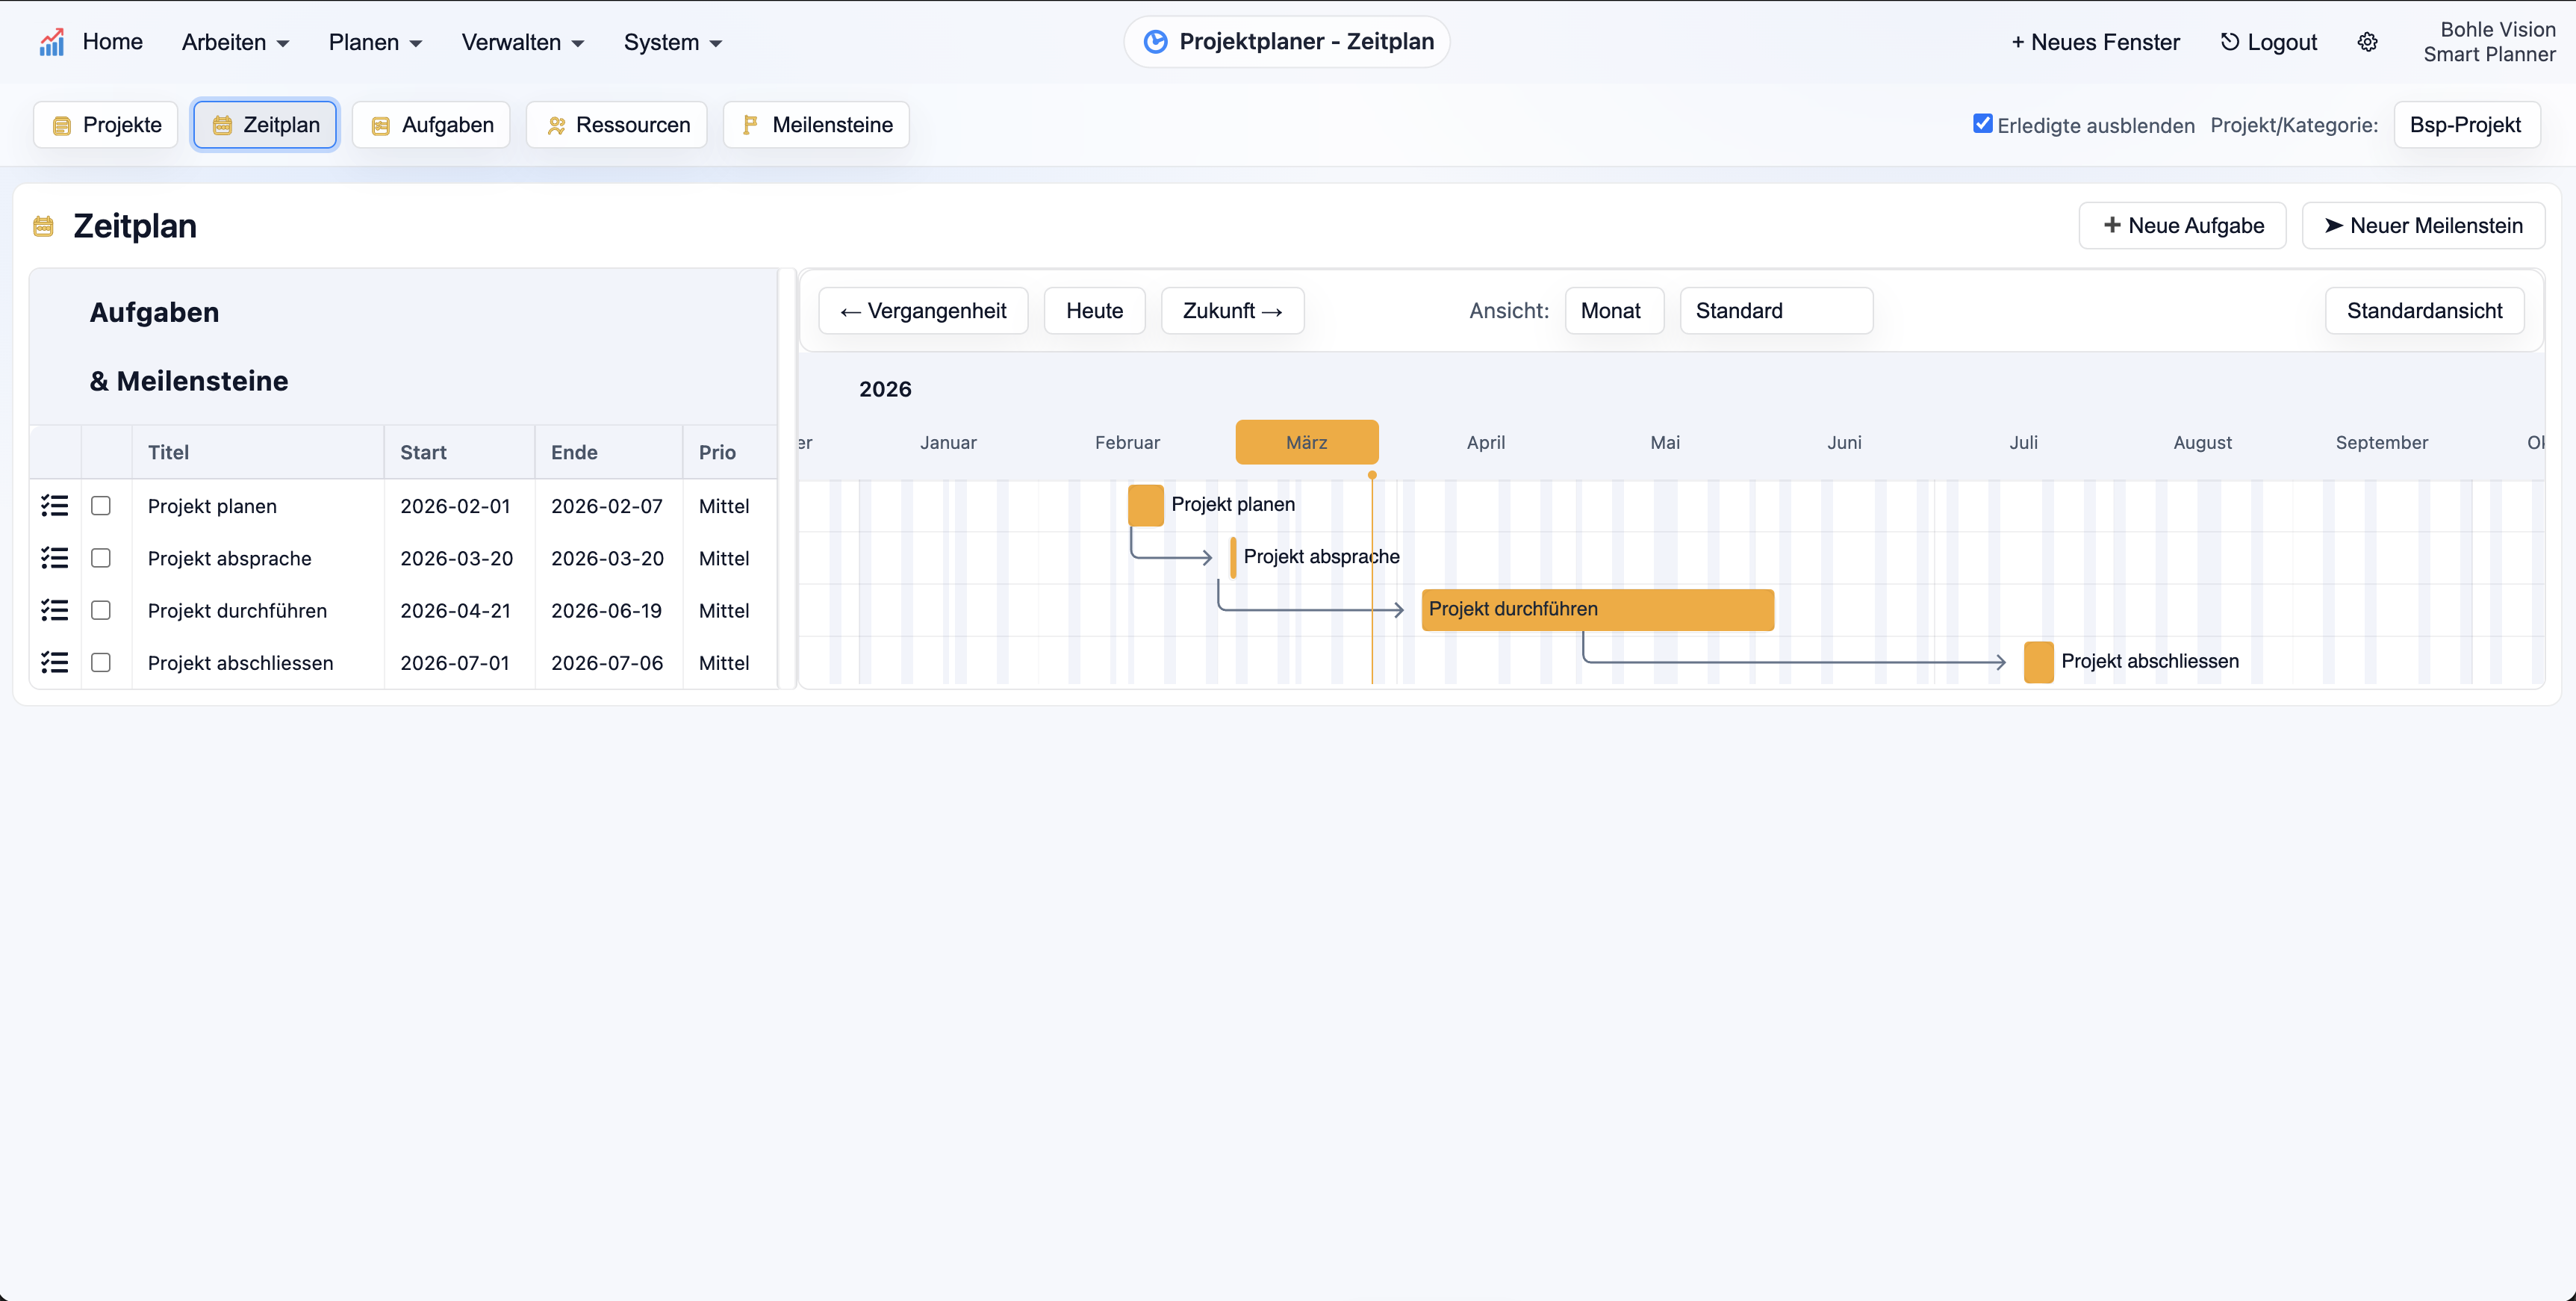Click the Projekt durchführen Gantt bar
Screen dimensions: 2576x1301
(1596, 609)
